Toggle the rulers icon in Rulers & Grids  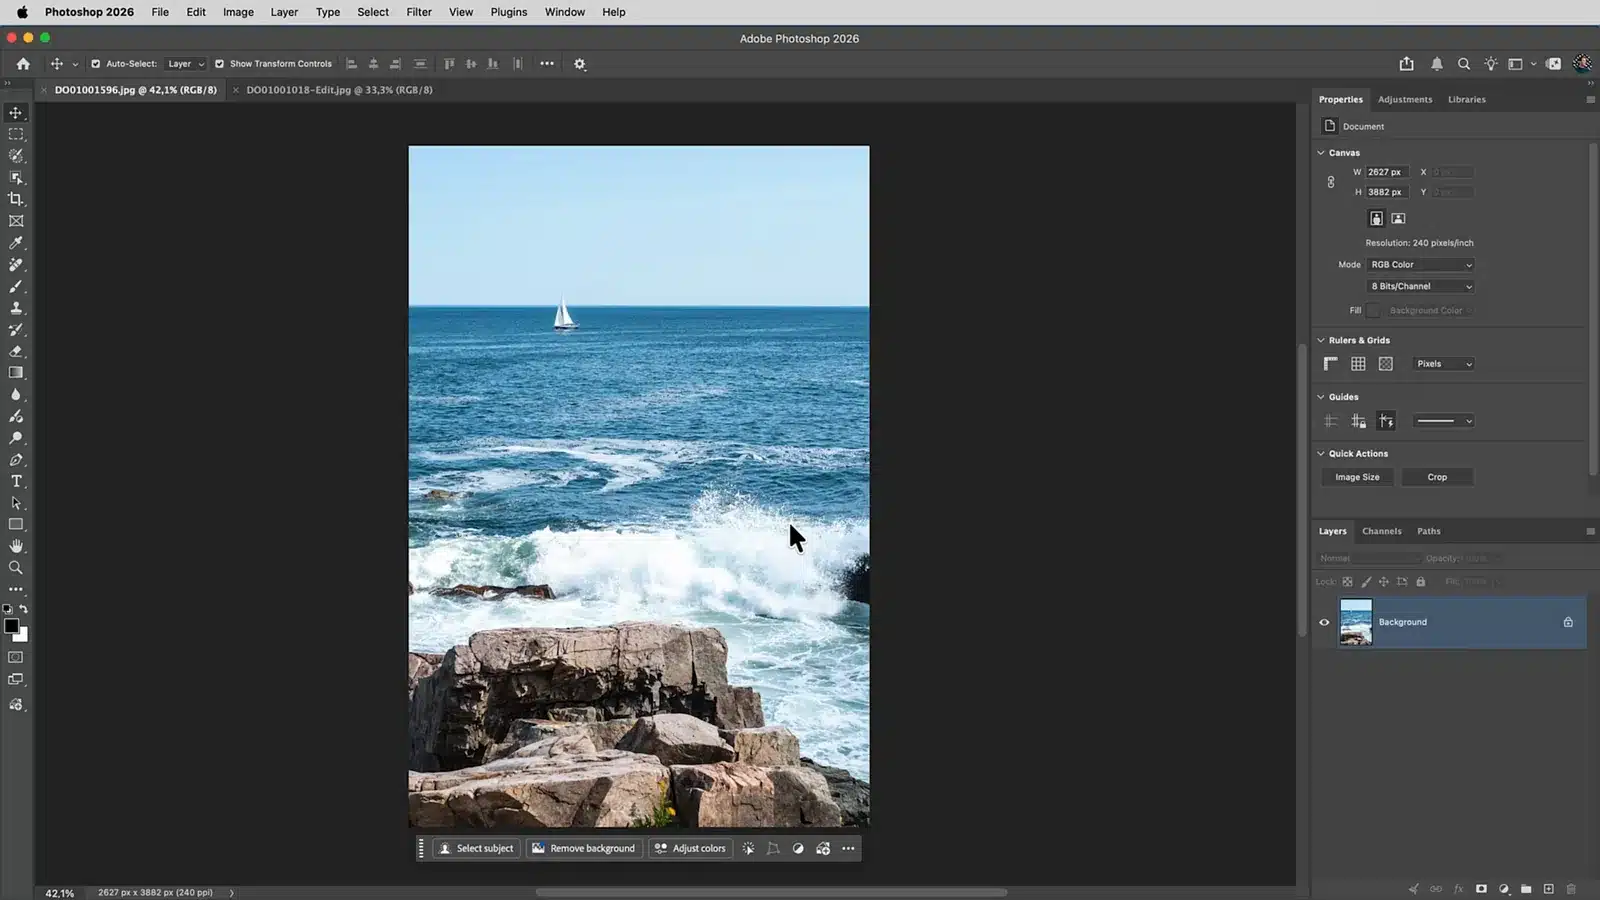[x=1331, y=364]
